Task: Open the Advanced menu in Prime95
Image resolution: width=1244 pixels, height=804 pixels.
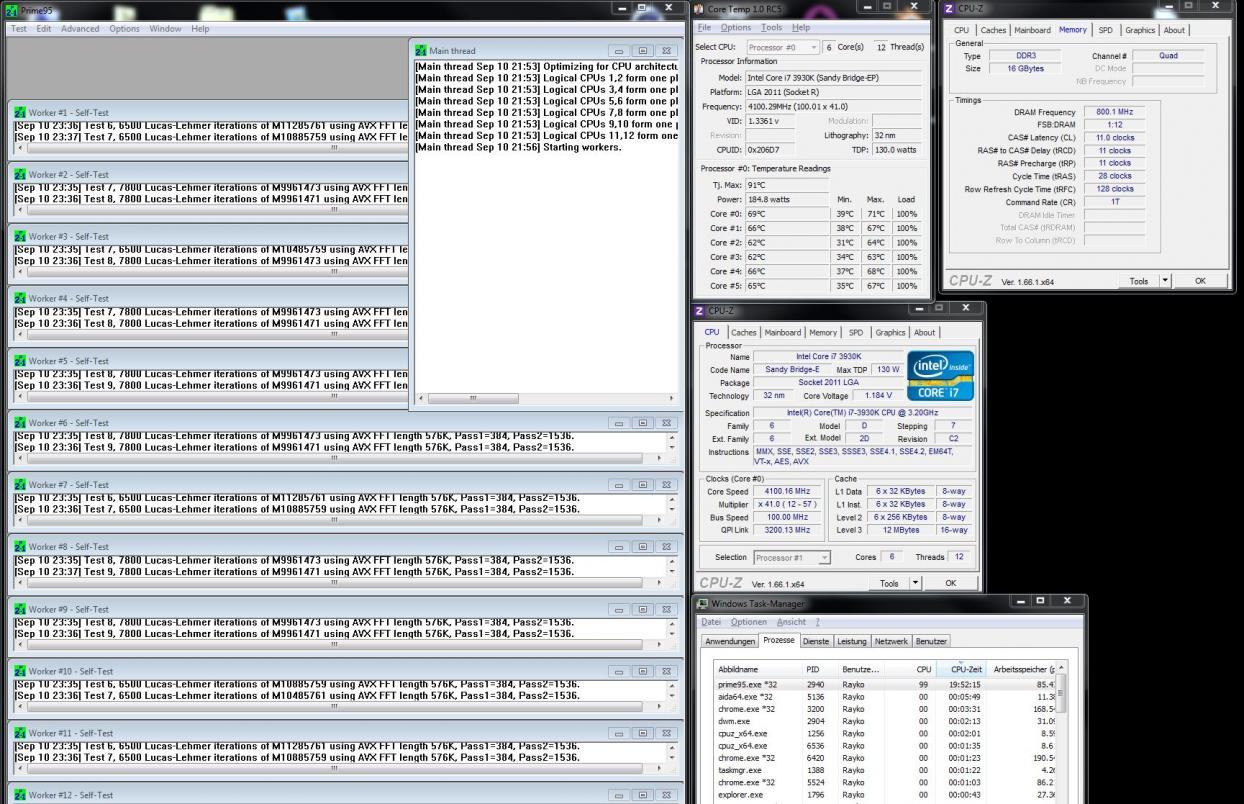Action: 81,28
